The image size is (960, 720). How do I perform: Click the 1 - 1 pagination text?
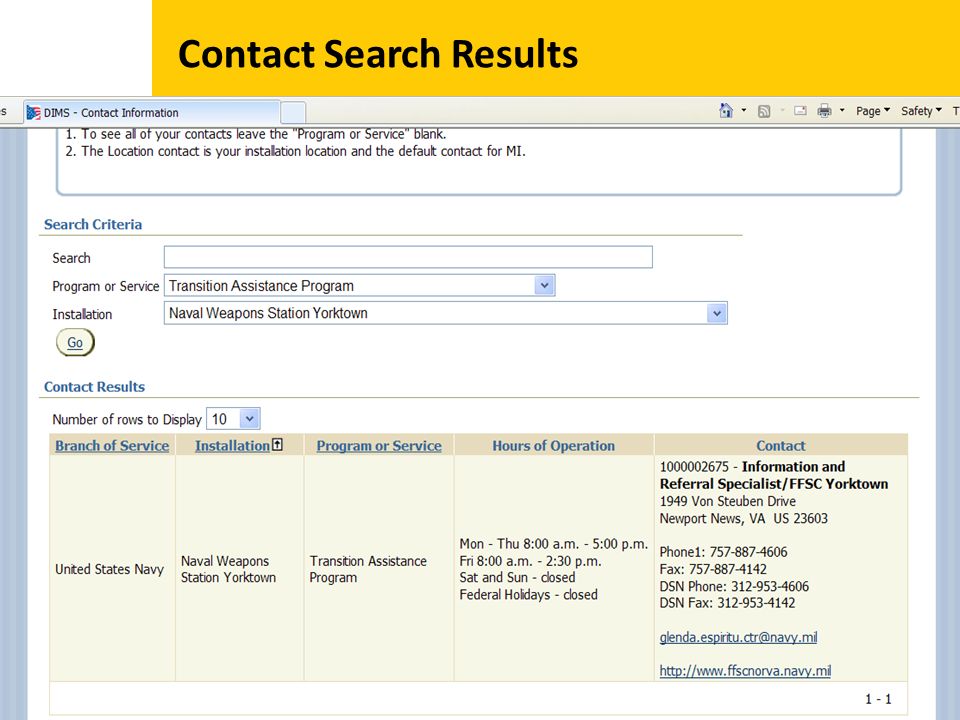point(878,699)
